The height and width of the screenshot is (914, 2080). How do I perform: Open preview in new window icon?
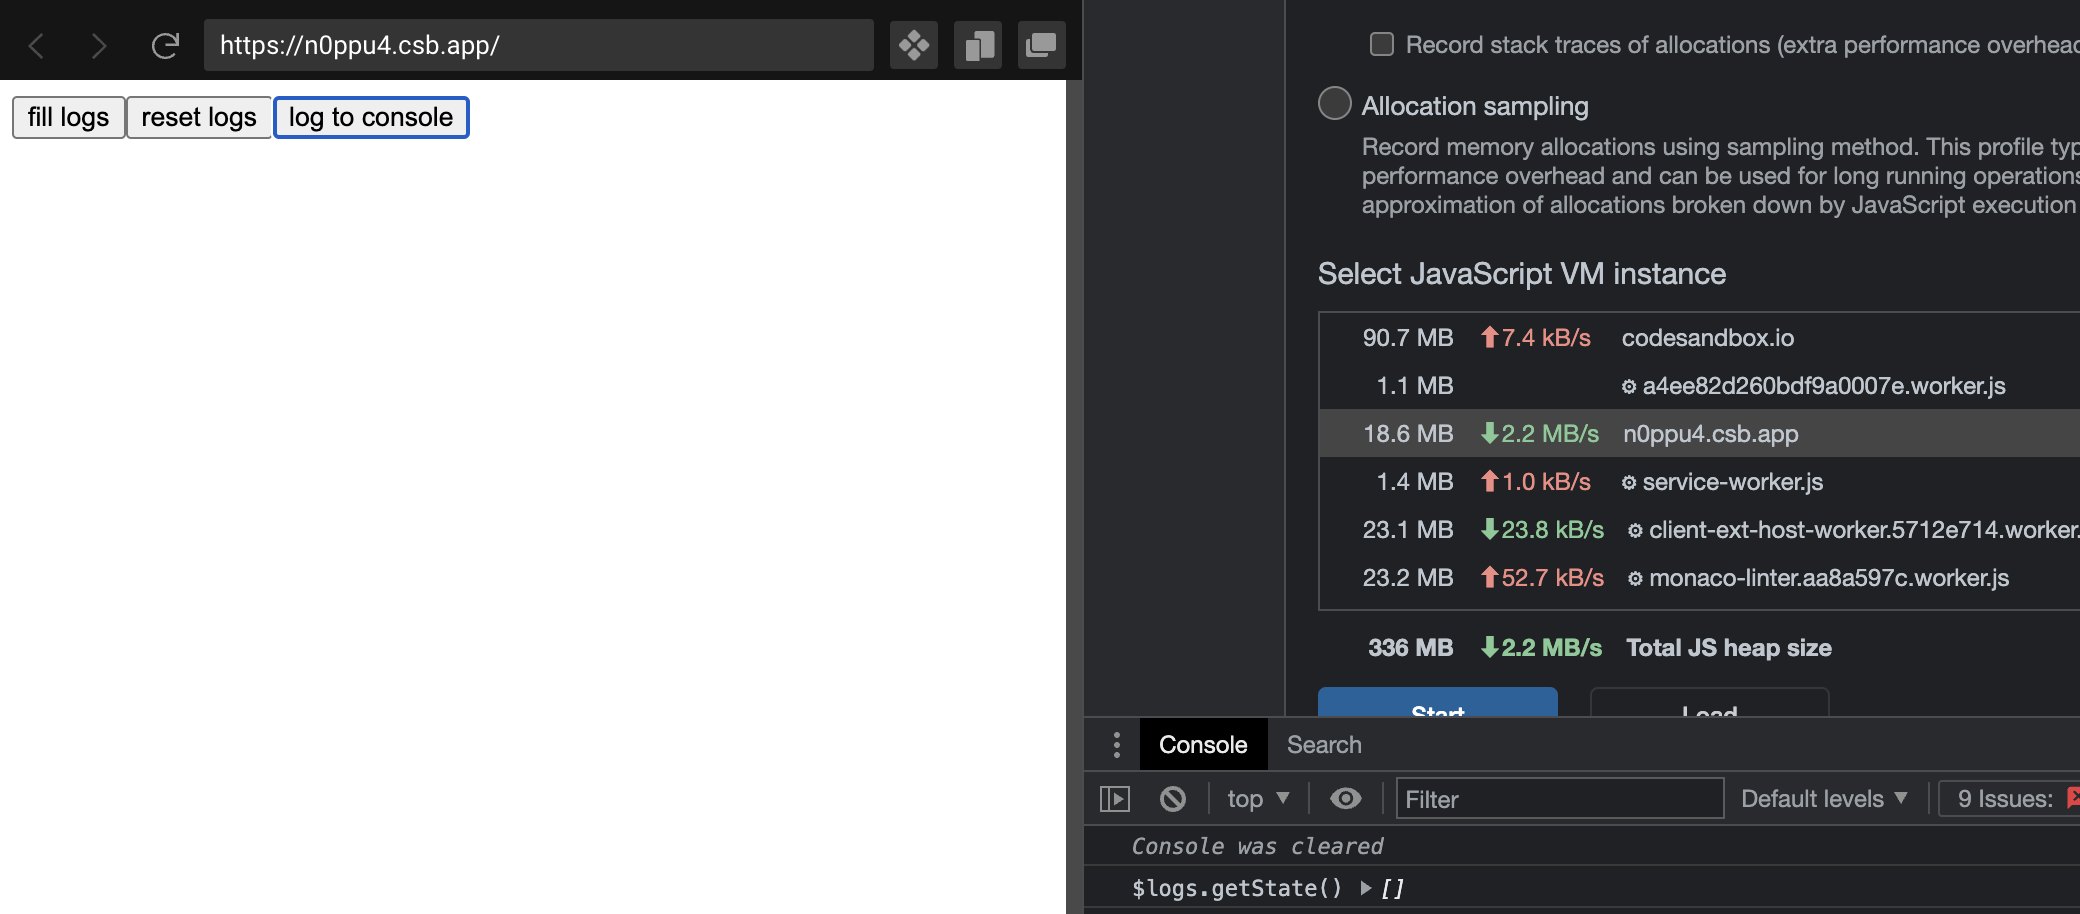click(x=1042, y=45)
